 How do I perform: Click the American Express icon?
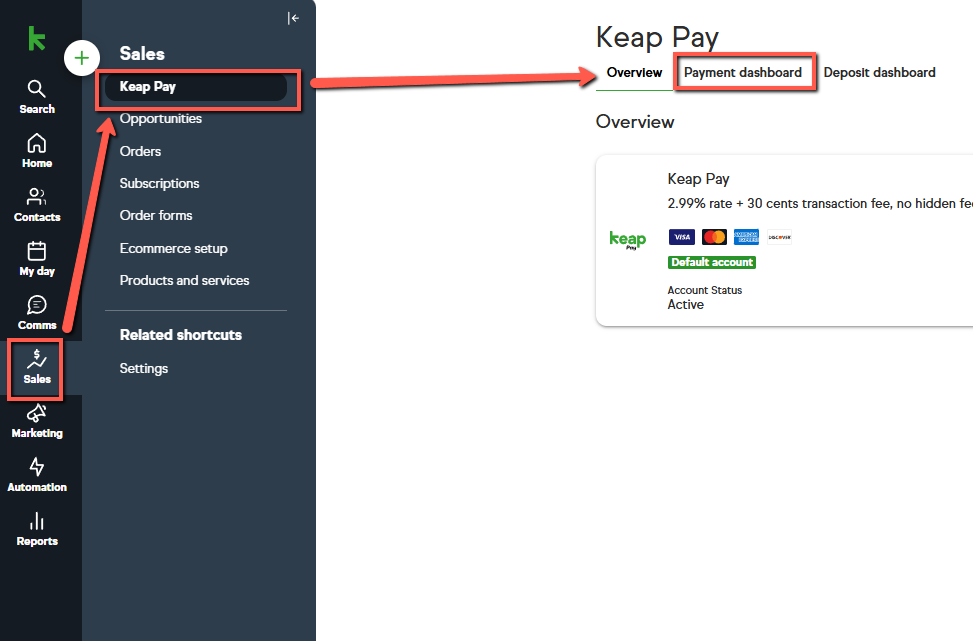(747, 237)
